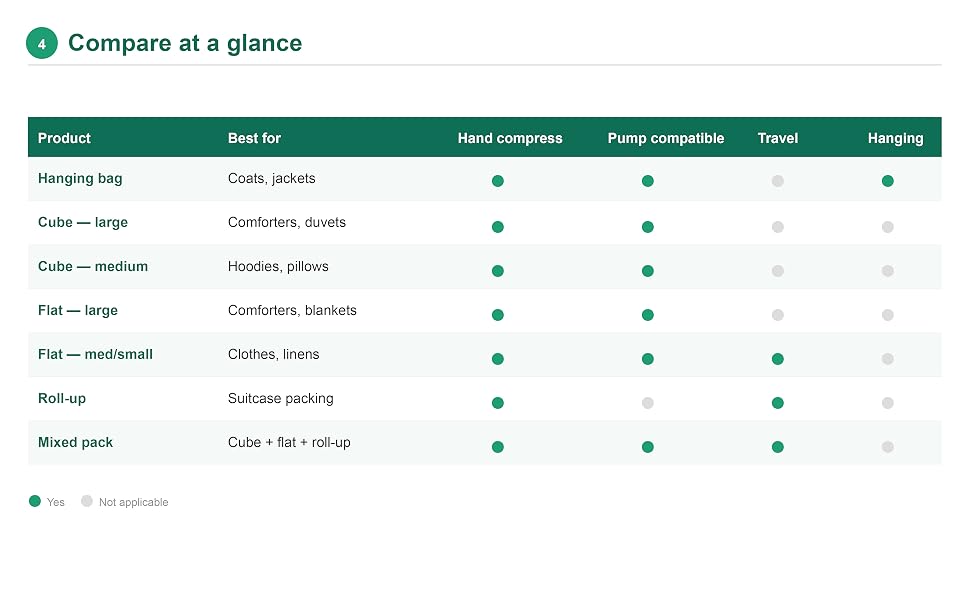Select the Mixed pack product name

[x=75, y=442]
